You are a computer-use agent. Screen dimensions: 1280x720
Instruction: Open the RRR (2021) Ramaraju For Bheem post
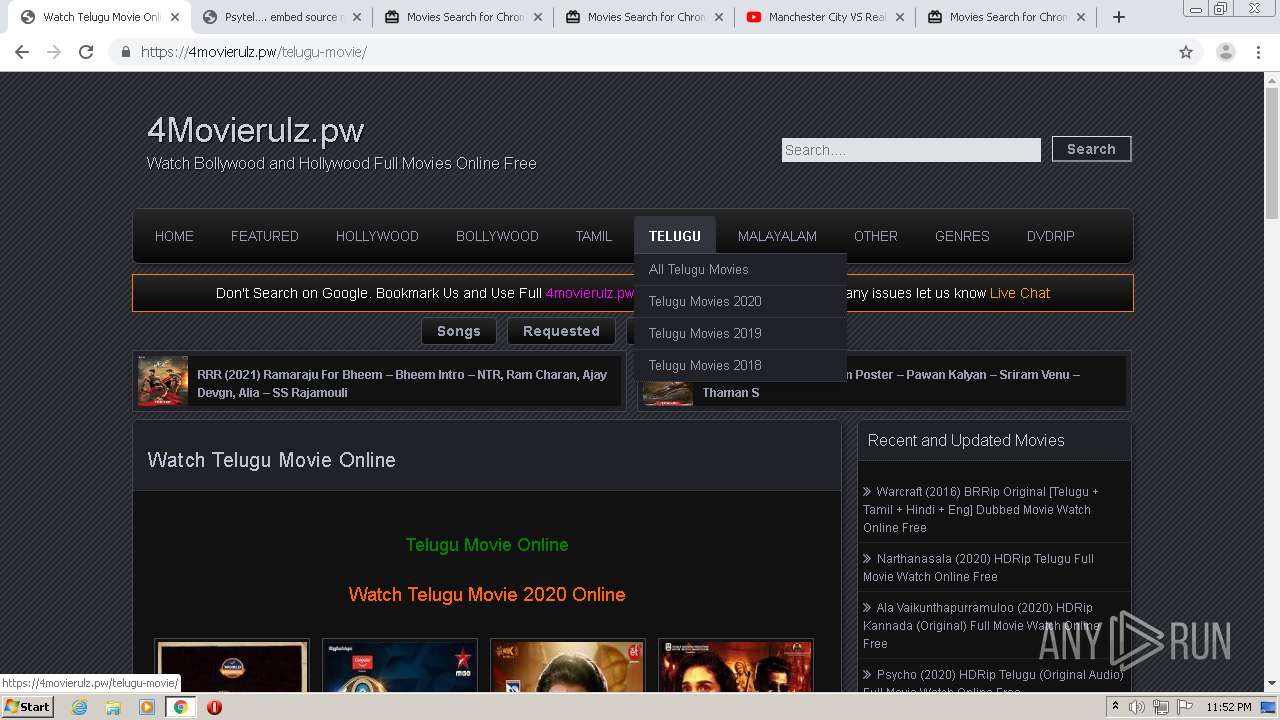pos(402,383)
